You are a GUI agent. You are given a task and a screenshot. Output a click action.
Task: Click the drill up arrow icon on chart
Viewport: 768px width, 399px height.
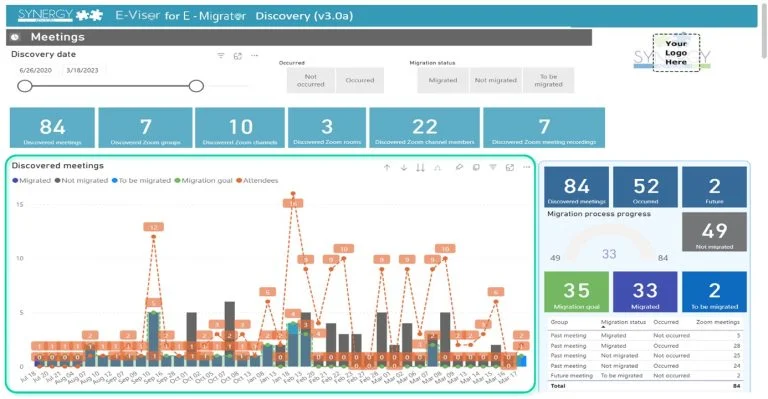point(387,167)
